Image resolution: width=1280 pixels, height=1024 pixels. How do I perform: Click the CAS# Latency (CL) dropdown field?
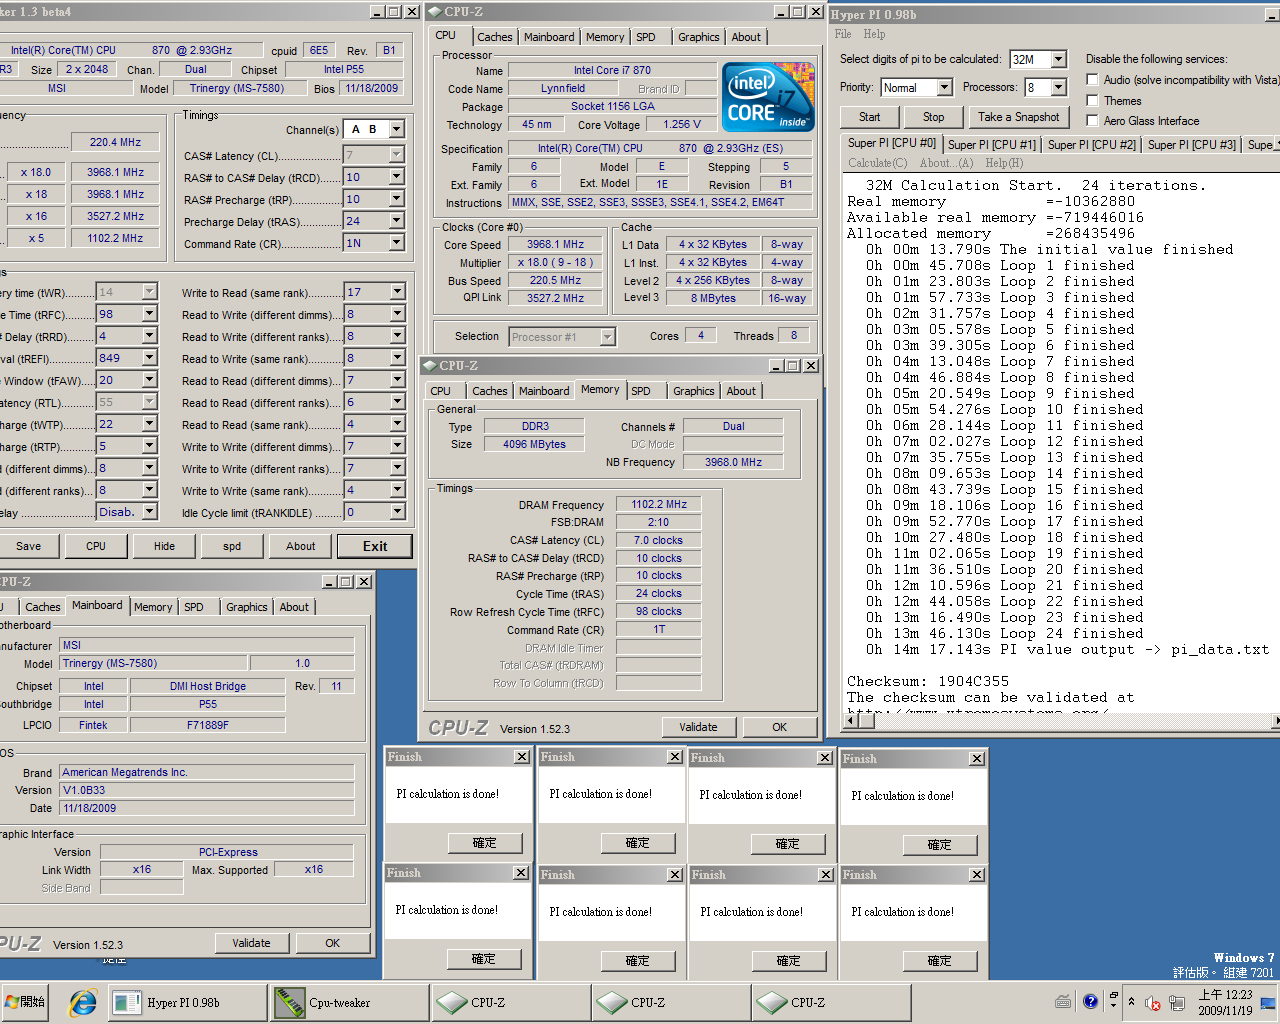[x=374, y=155]
